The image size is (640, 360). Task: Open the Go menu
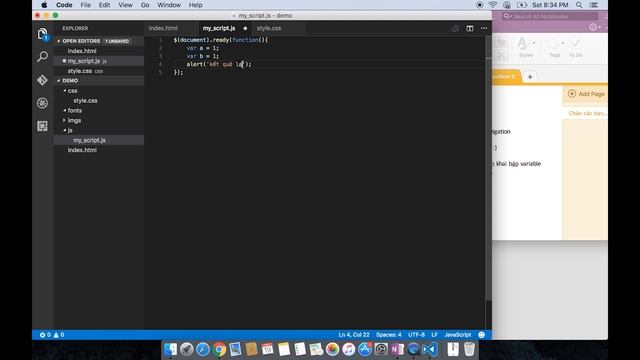point(145,5)
